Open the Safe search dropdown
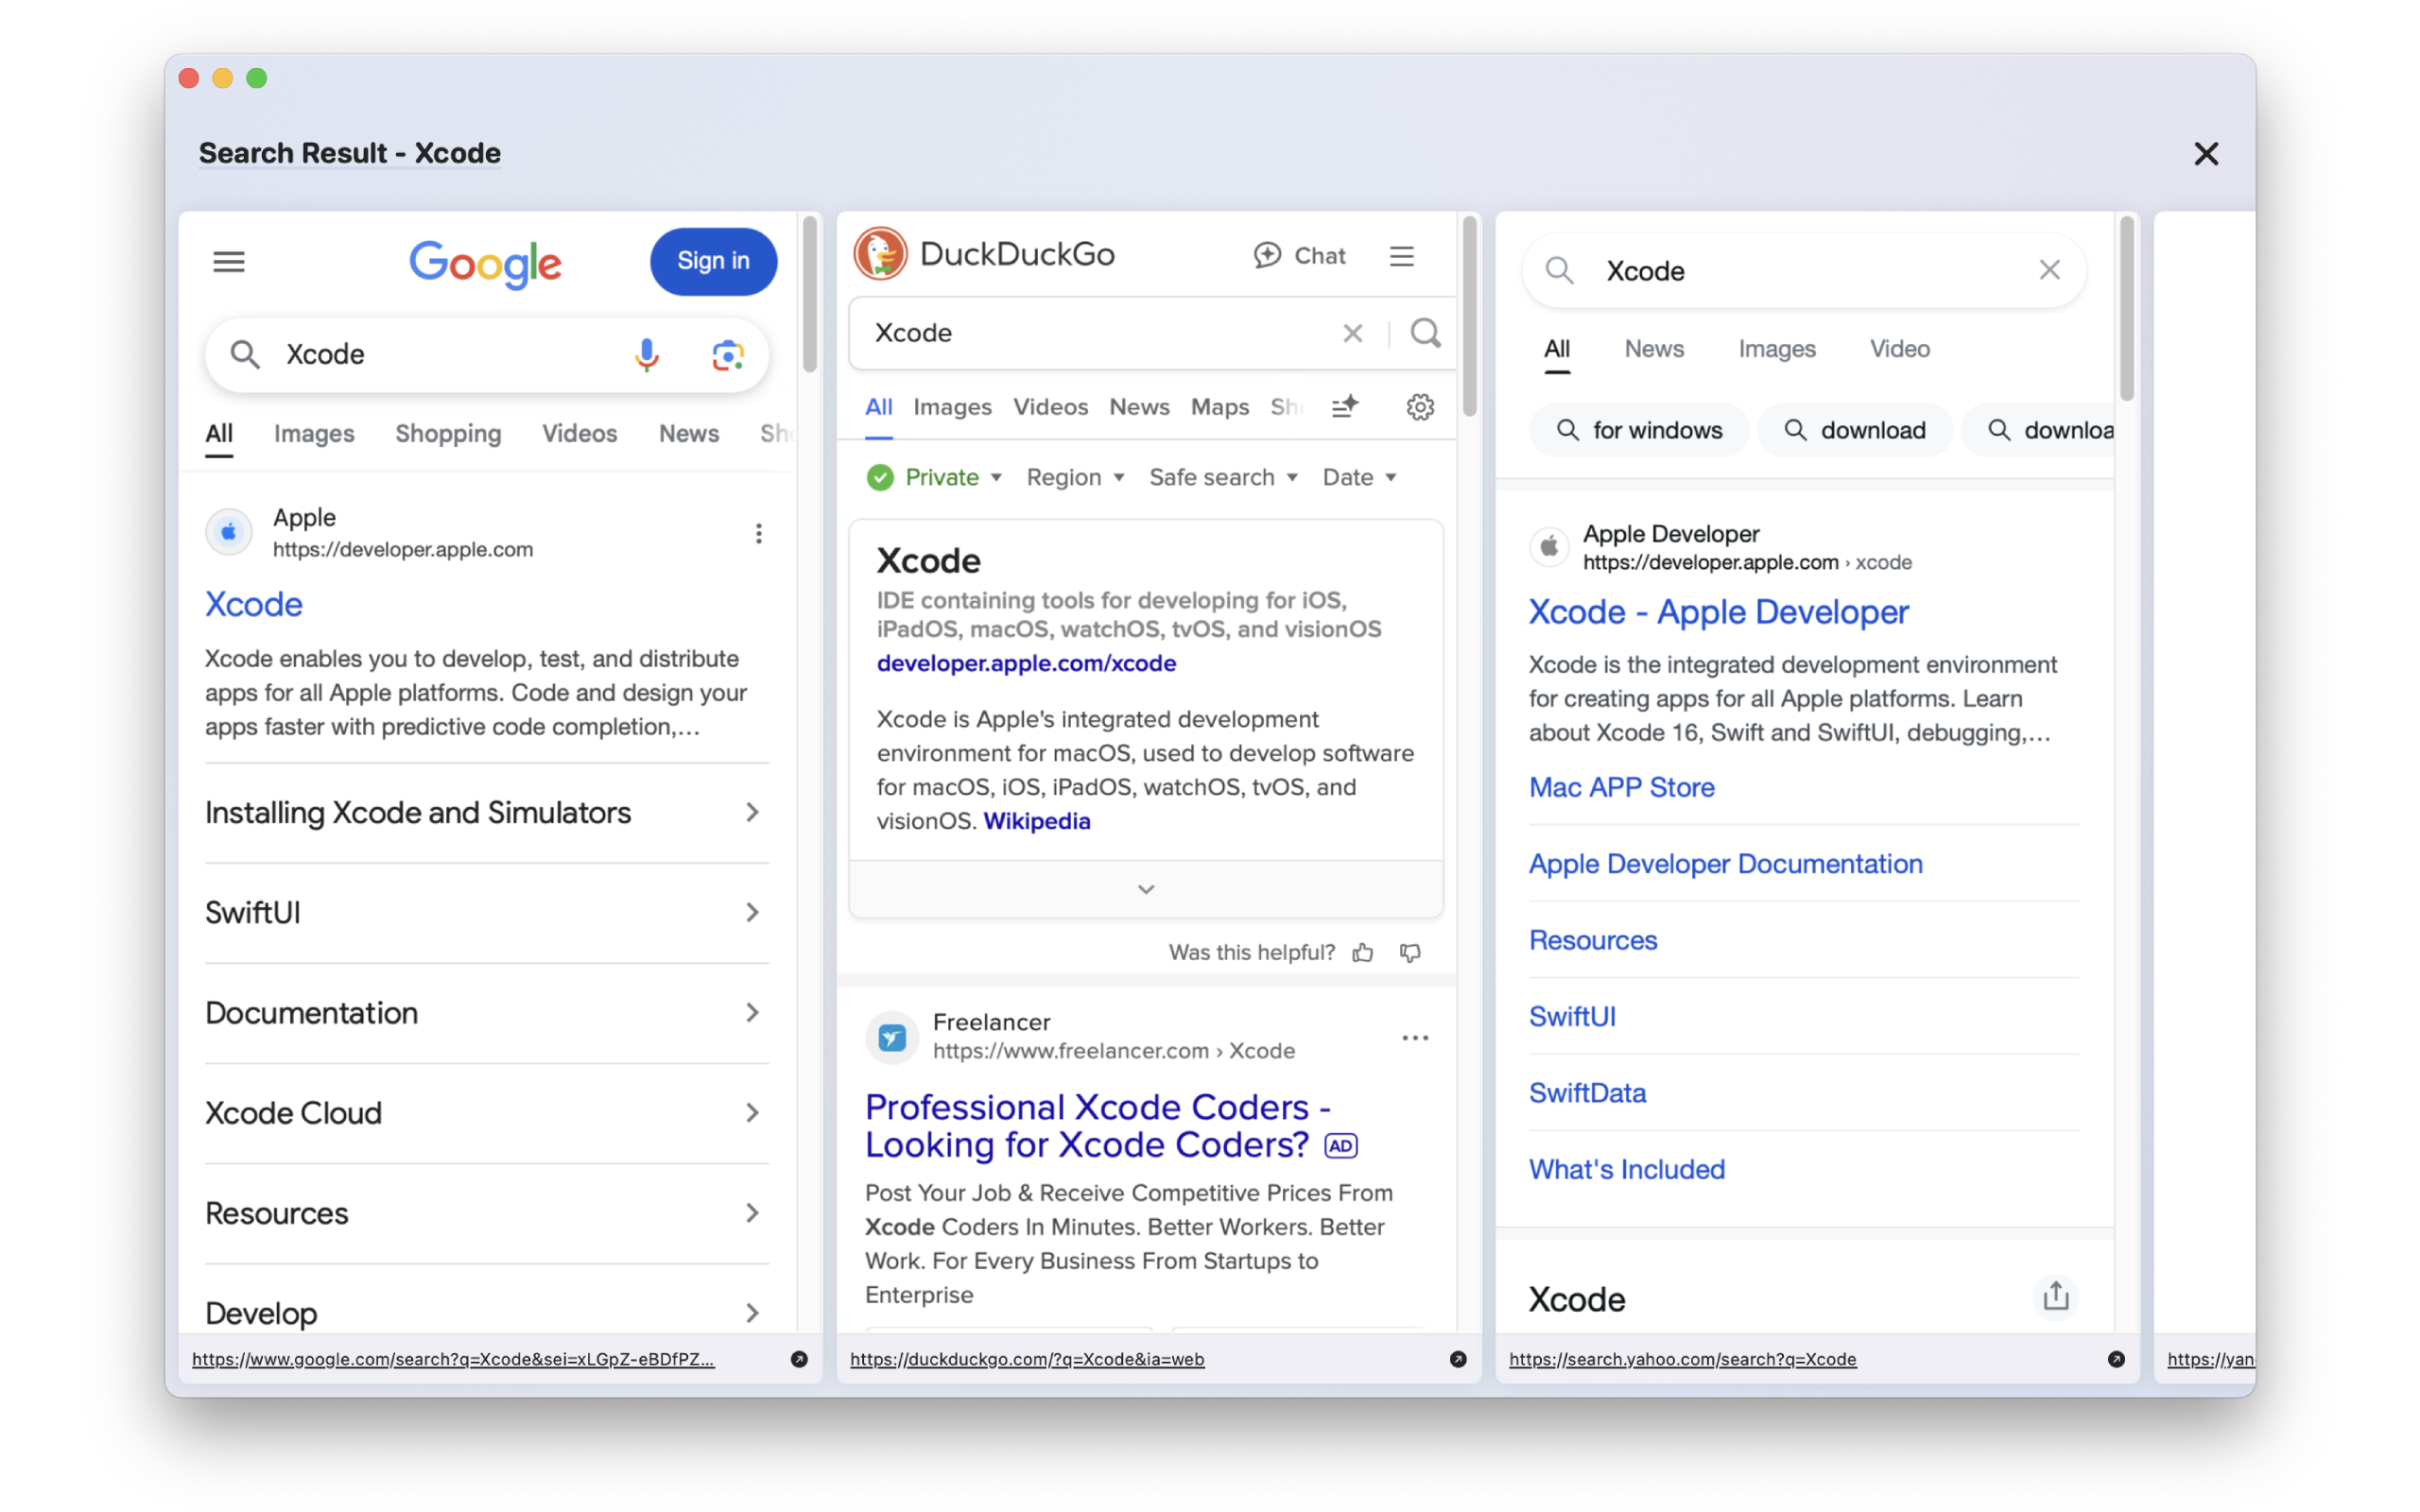This screenshot has width=2420, height=1512. tap(1223, 477)
